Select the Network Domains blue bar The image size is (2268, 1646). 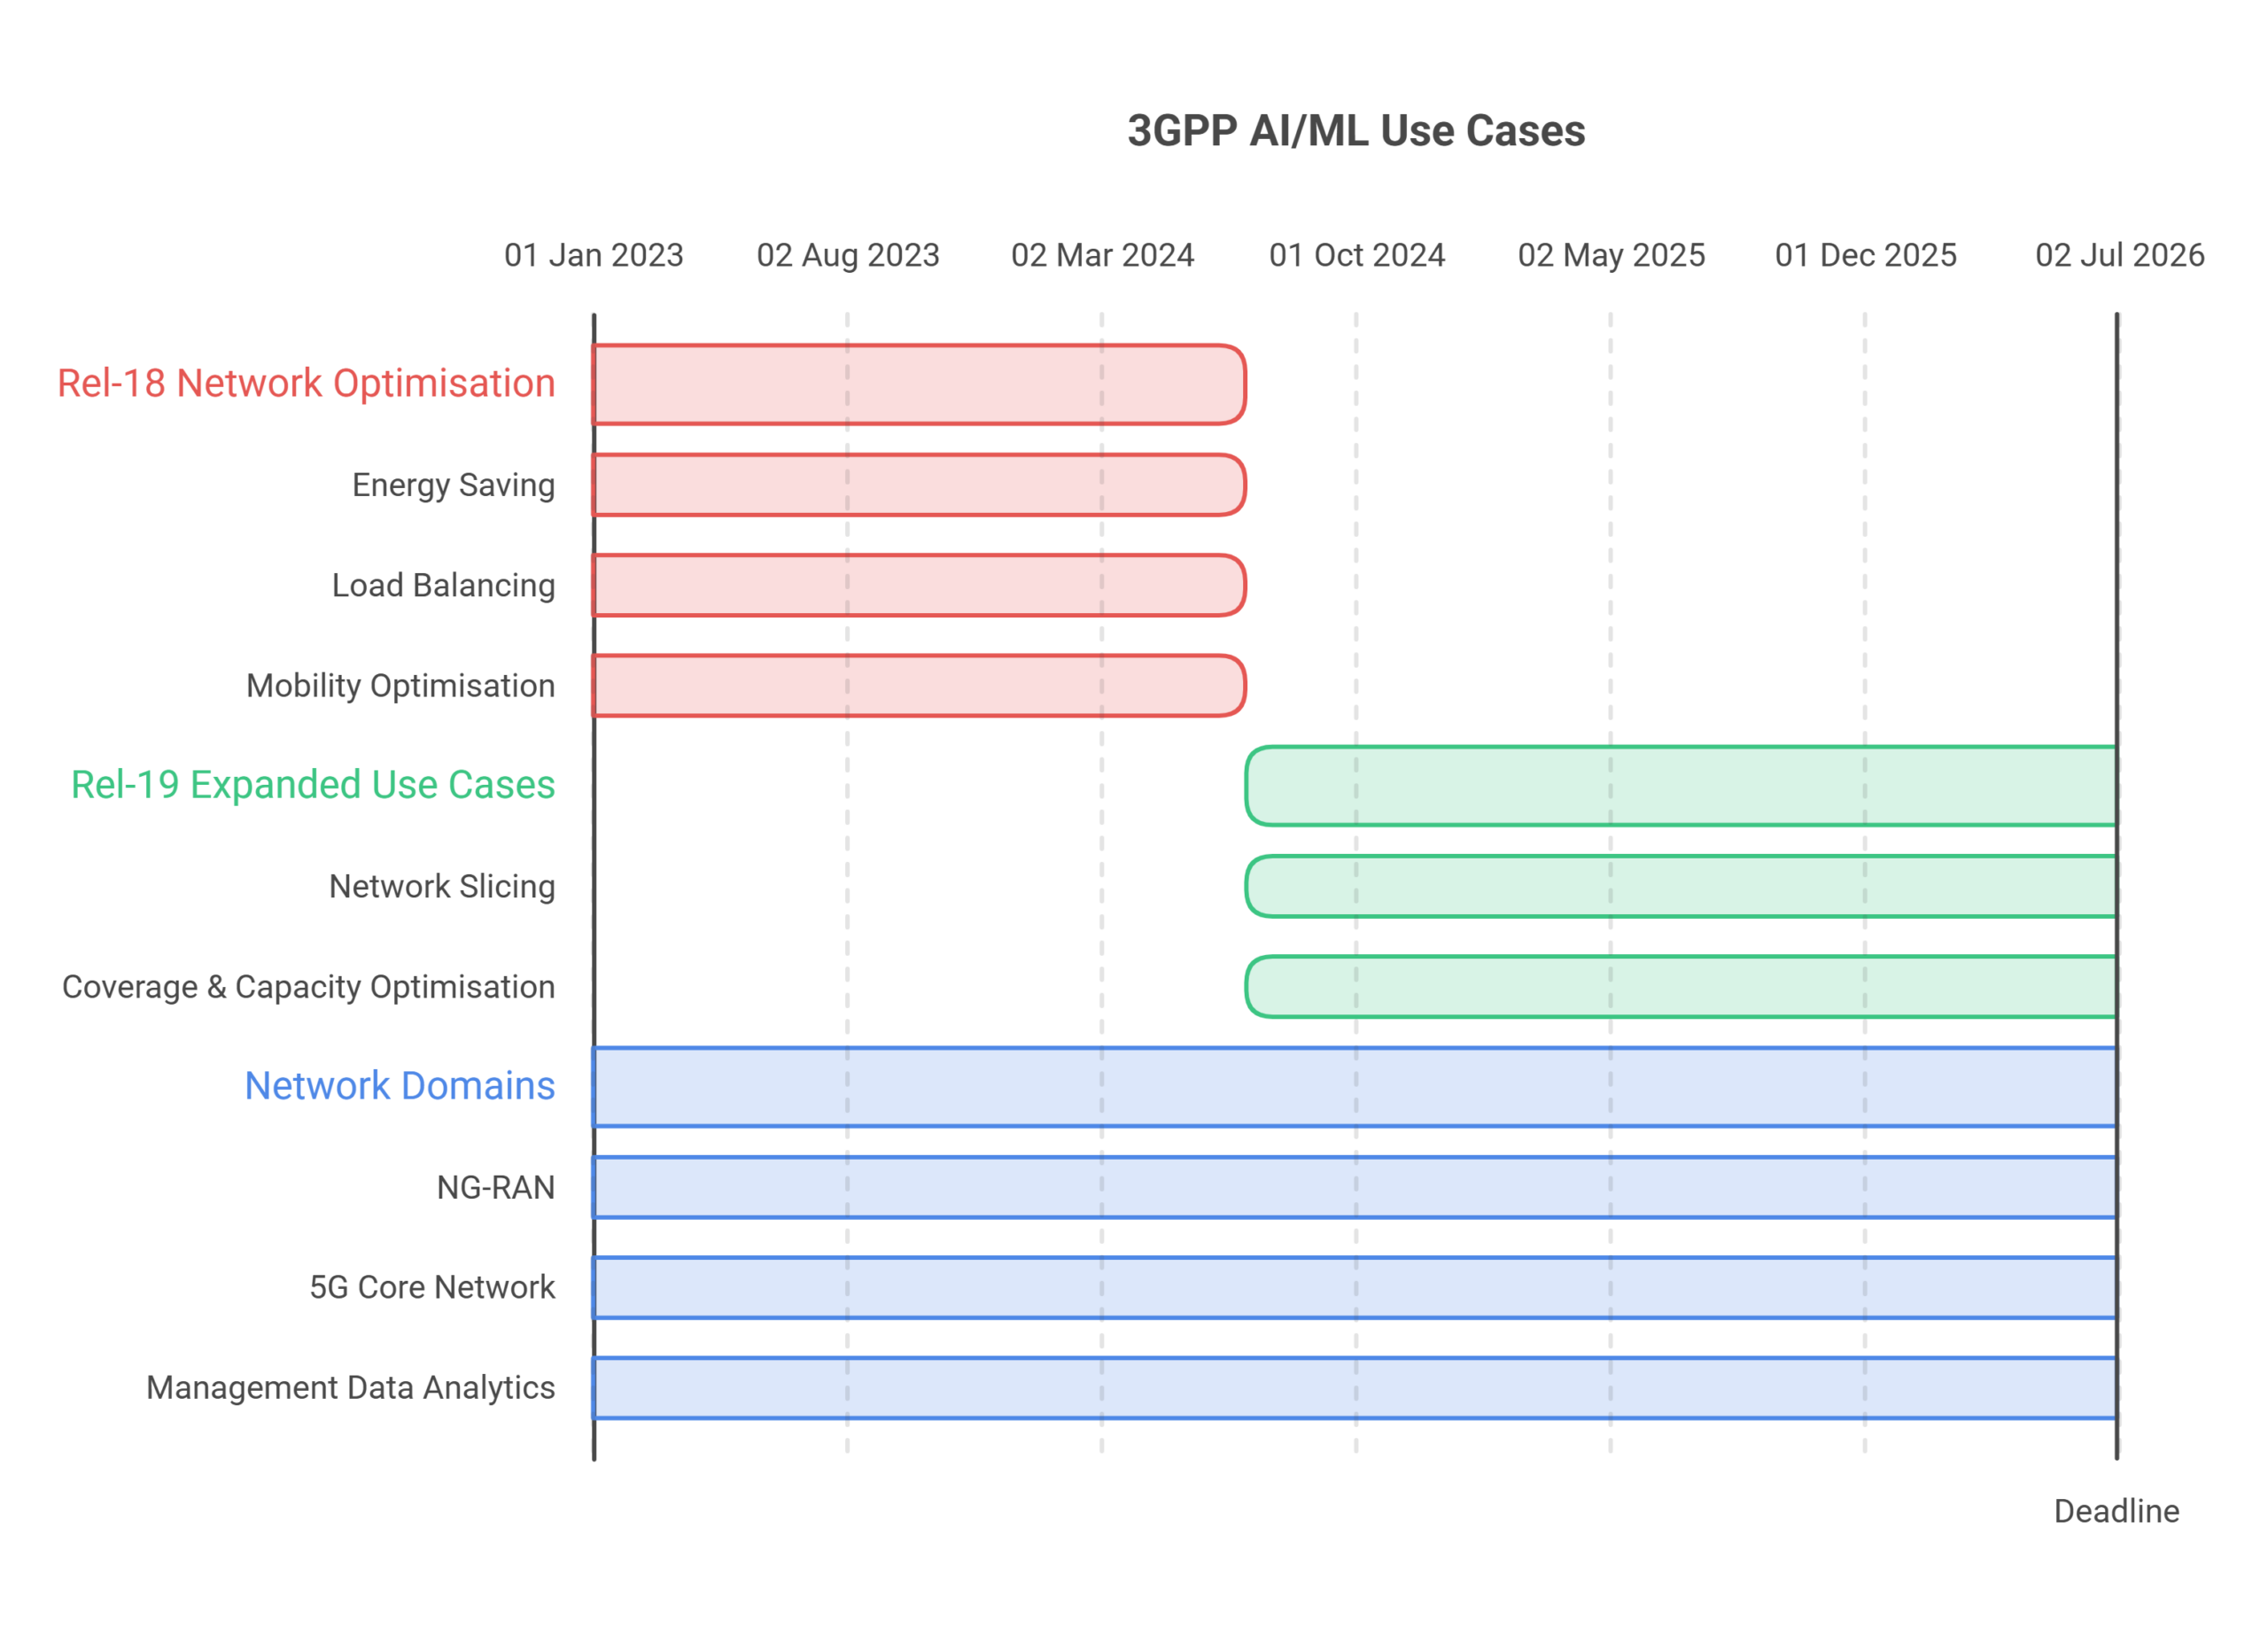point(1355,1087)
